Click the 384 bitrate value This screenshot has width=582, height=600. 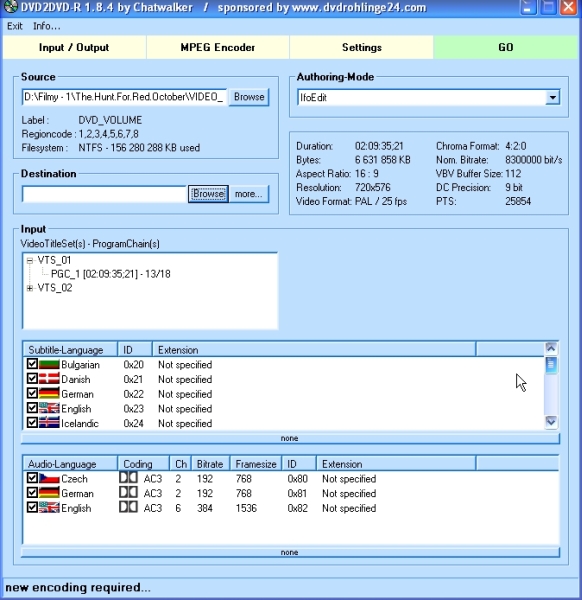click(205, 508)
